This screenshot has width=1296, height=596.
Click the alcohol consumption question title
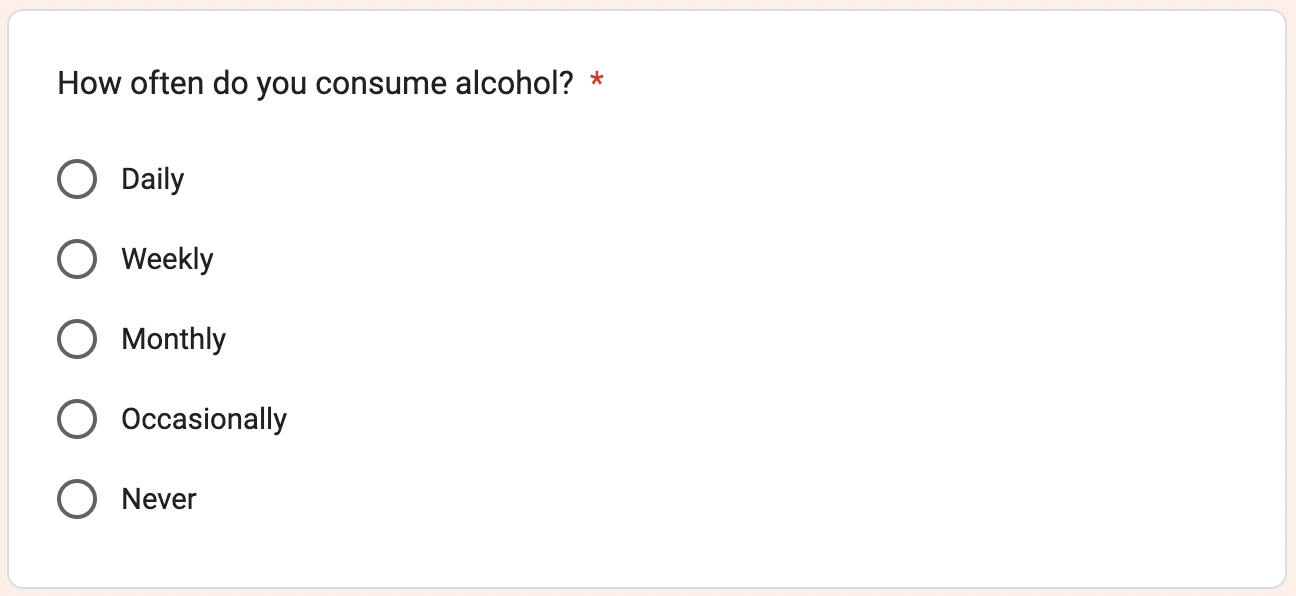[x=315, y=83]
